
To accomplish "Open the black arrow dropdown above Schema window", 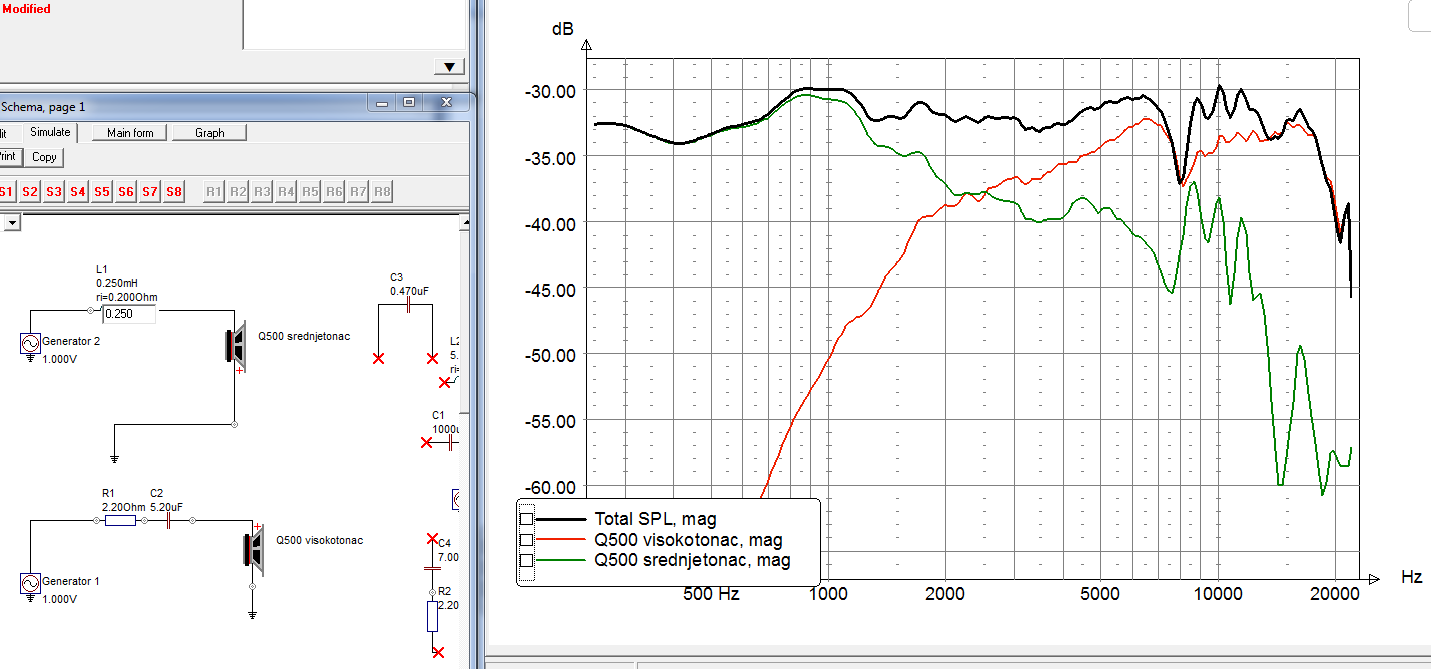I will (450, 66).
